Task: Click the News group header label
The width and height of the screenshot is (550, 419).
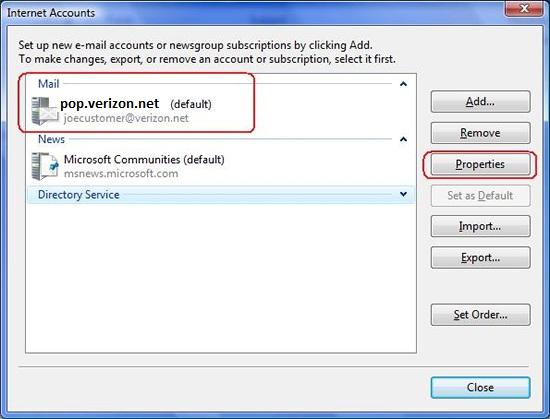Action: 51,139
